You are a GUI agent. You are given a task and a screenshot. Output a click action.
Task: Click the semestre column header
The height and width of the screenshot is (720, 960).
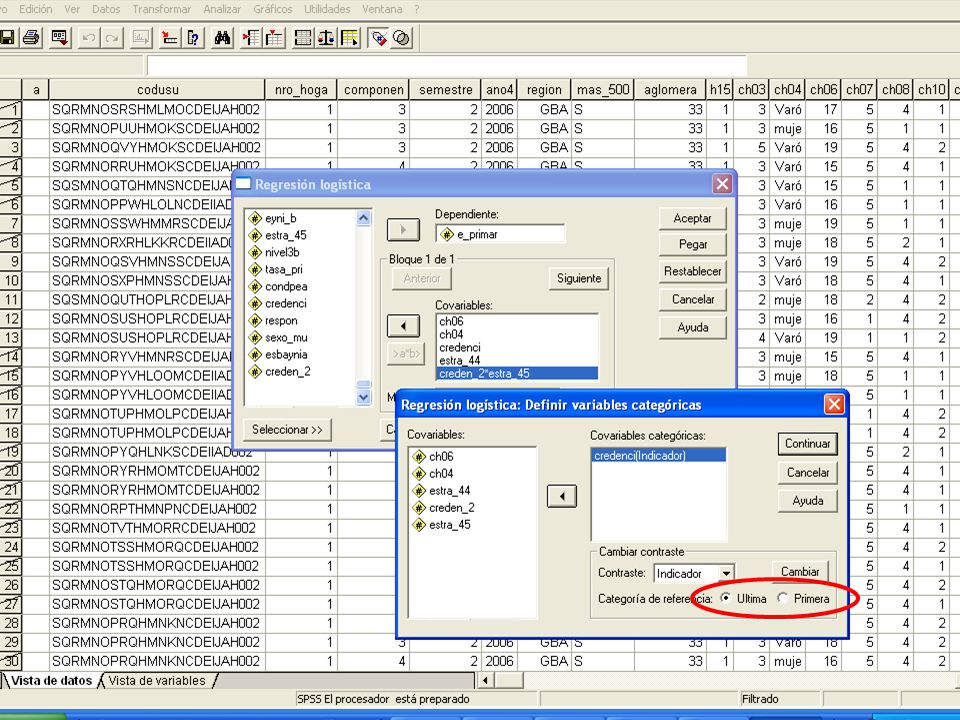[x=445, y=89]
